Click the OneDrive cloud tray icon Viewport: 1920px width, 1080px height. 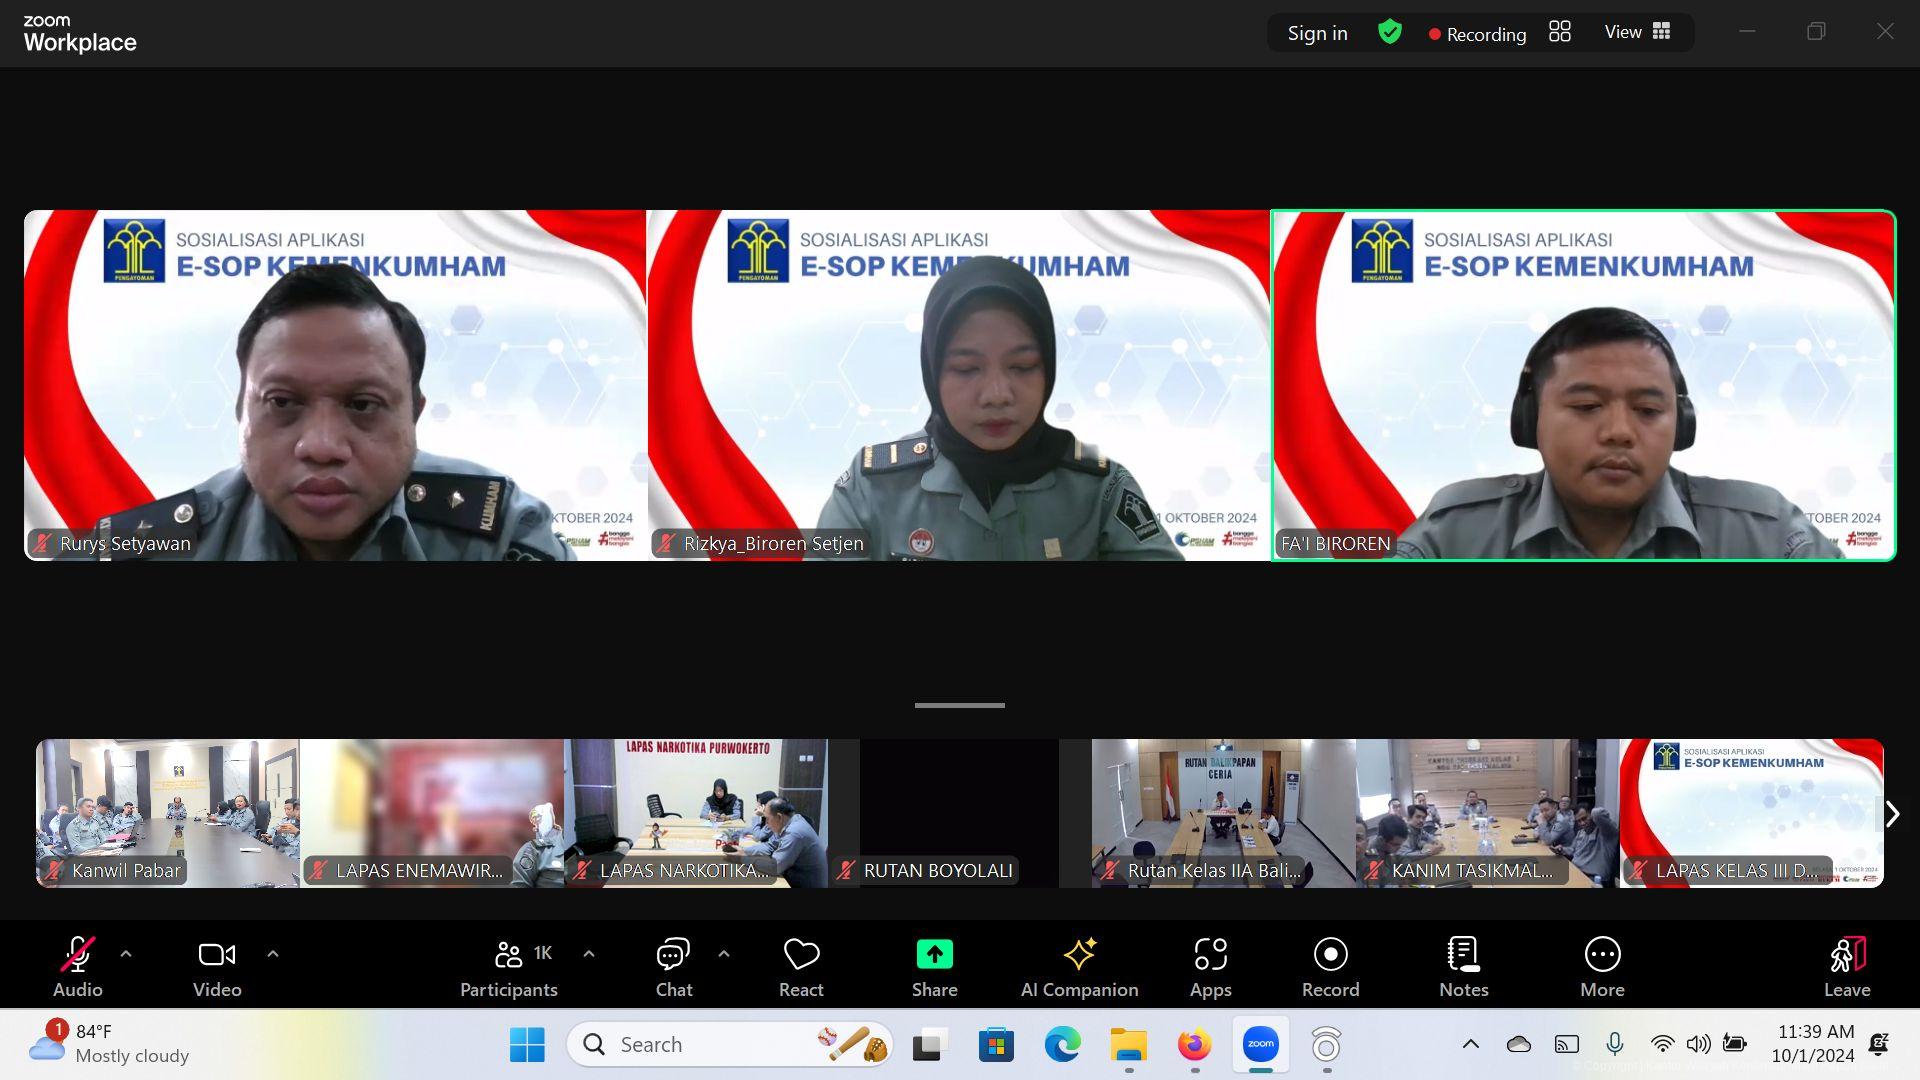tap(1519, 1045)
